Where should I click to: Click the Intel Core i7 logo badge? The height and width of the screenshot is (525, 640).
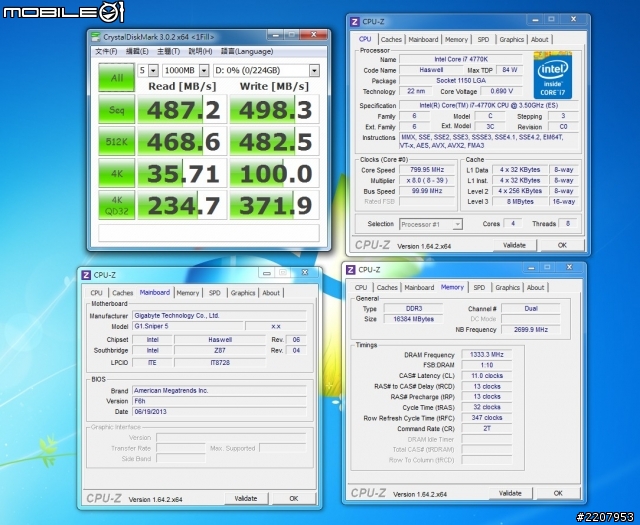pos(553,76)
